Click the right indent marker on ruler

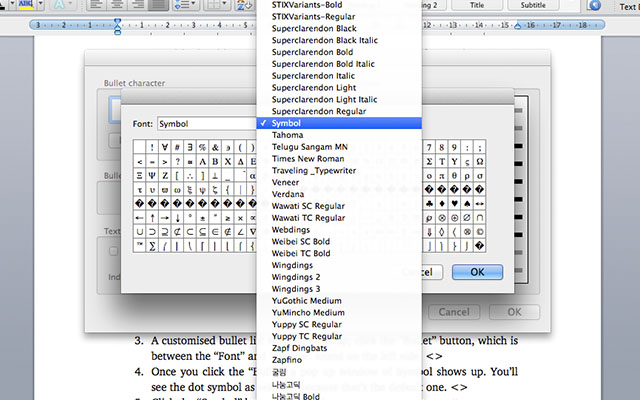pyautogui.click(x=518, y=26)
